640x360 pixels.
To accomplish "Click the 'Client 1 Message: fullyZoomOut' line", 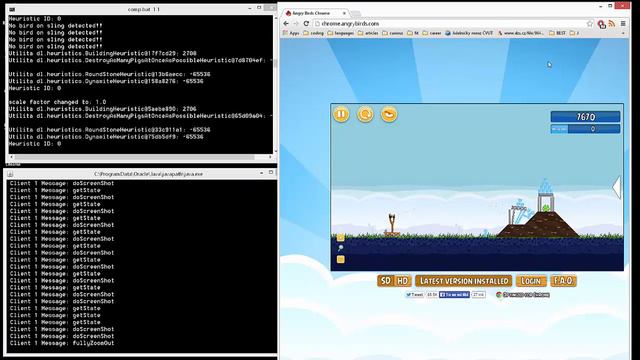I will pos(62,343).
